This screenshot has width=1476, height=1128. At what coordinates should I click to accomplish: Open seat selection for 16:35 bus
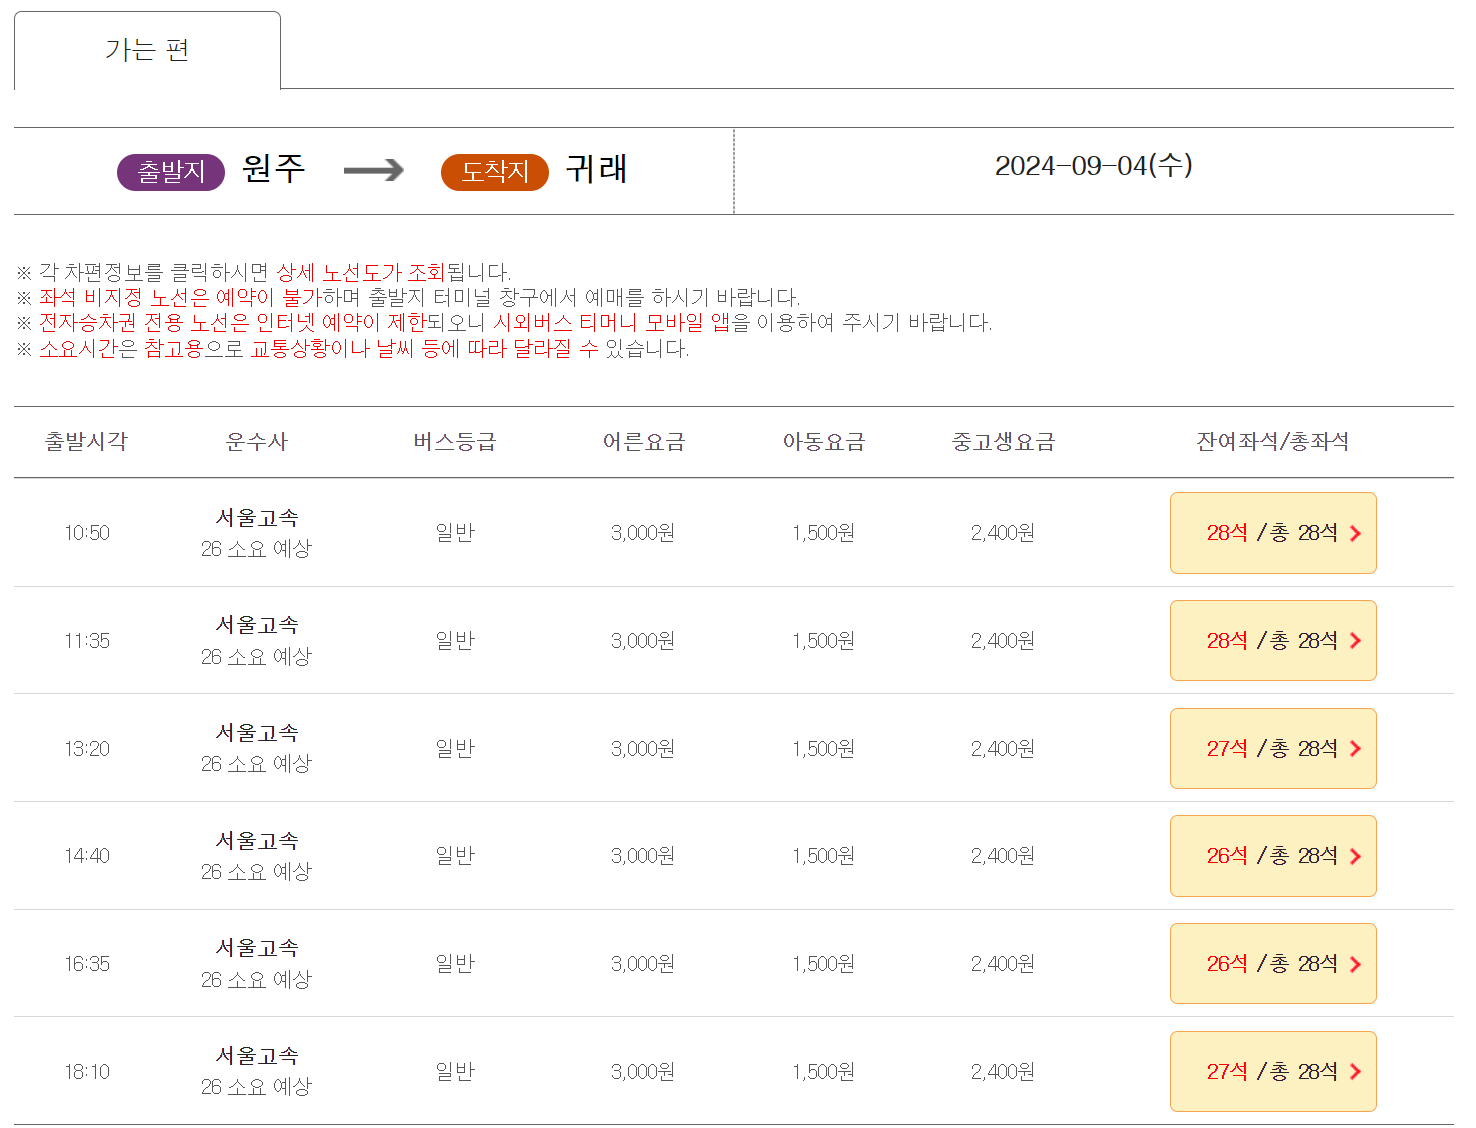pyautogui.click(x=1273, y=964)
